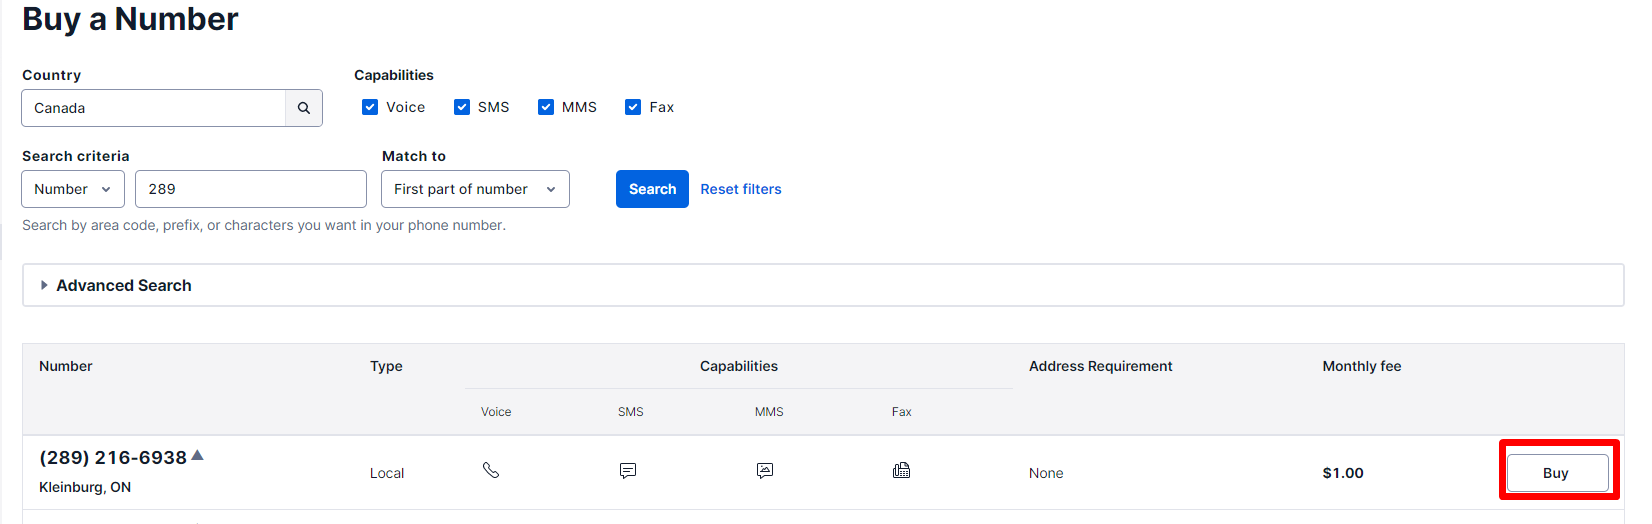
Task: Uncheck the Voice capability checkbox
Action: click(x=370, y=107)
